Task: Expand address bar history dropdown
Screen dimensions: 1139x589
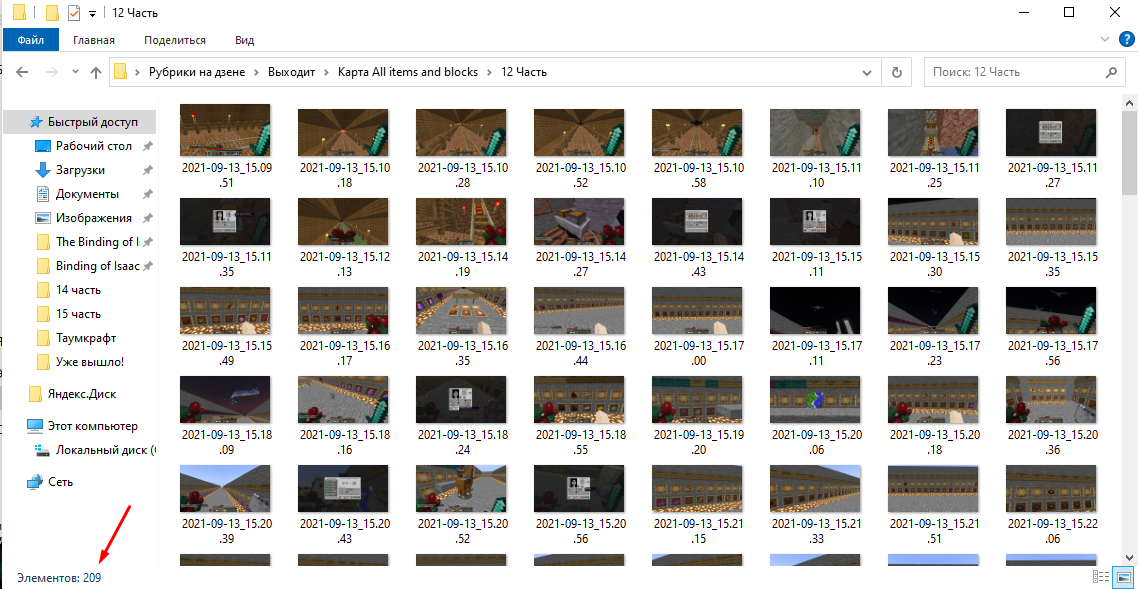Action: pos(867,72)
